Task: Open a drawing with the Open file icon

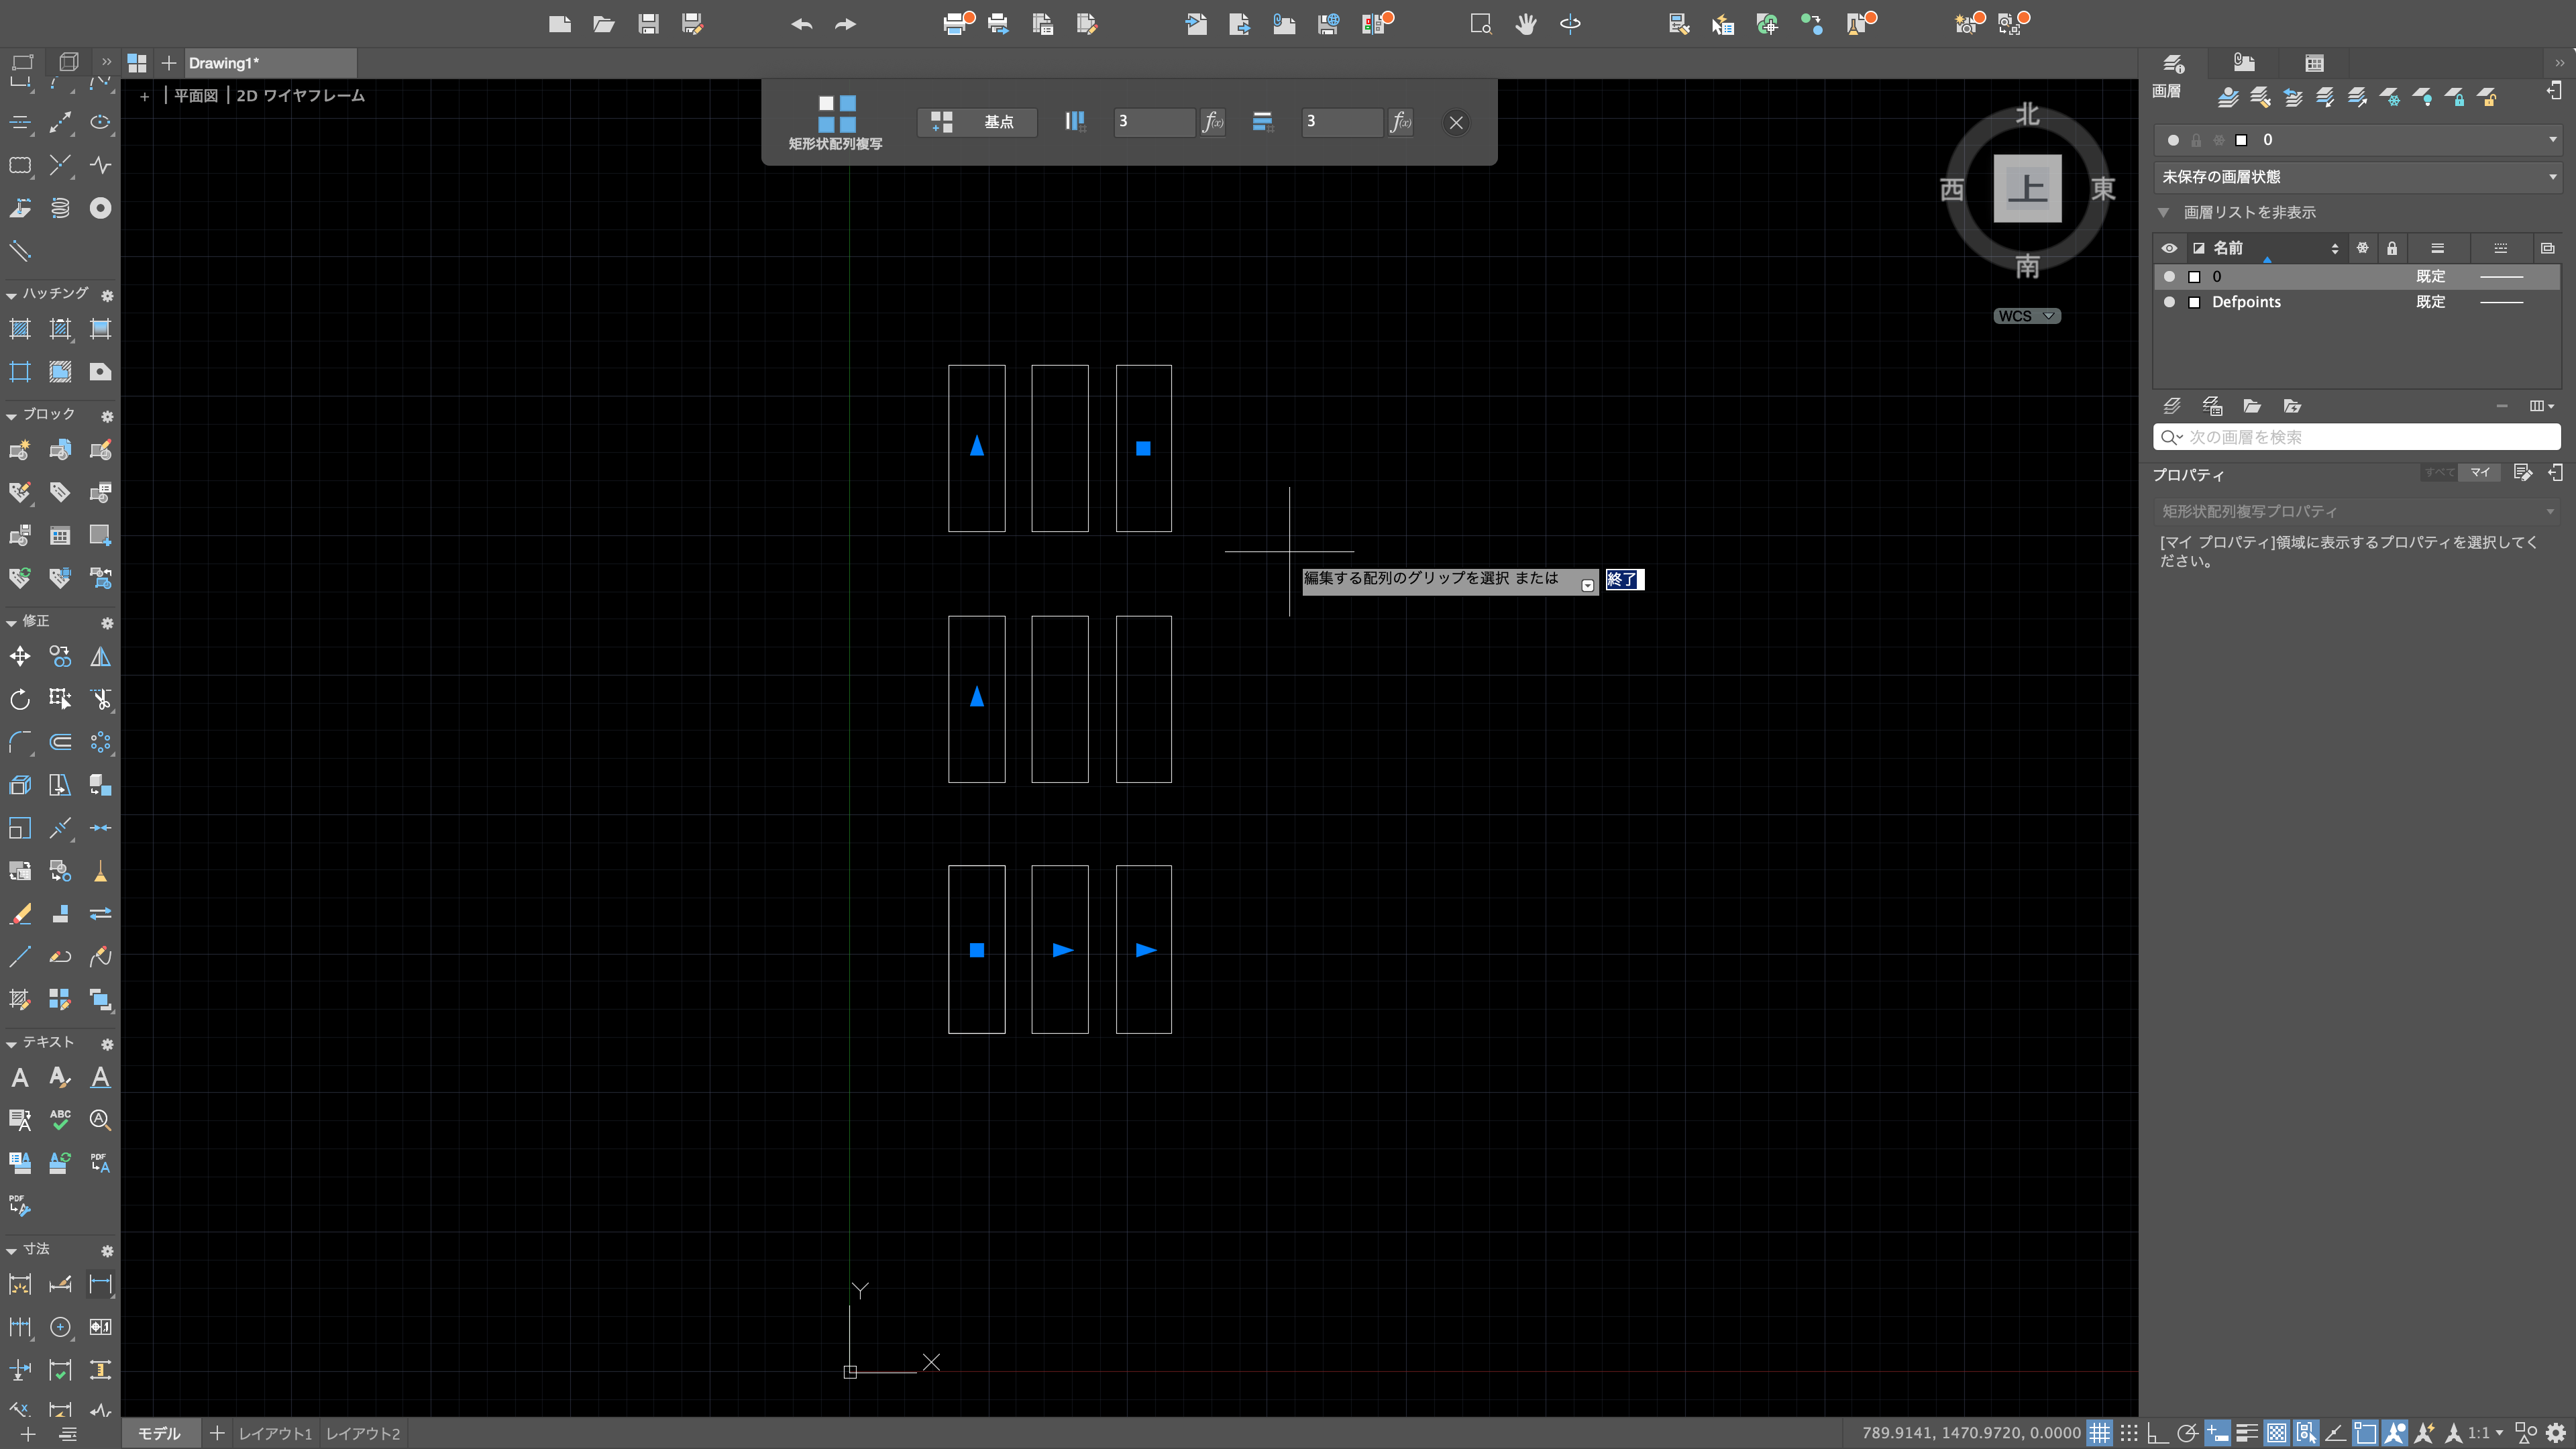Action: point(603,23)
